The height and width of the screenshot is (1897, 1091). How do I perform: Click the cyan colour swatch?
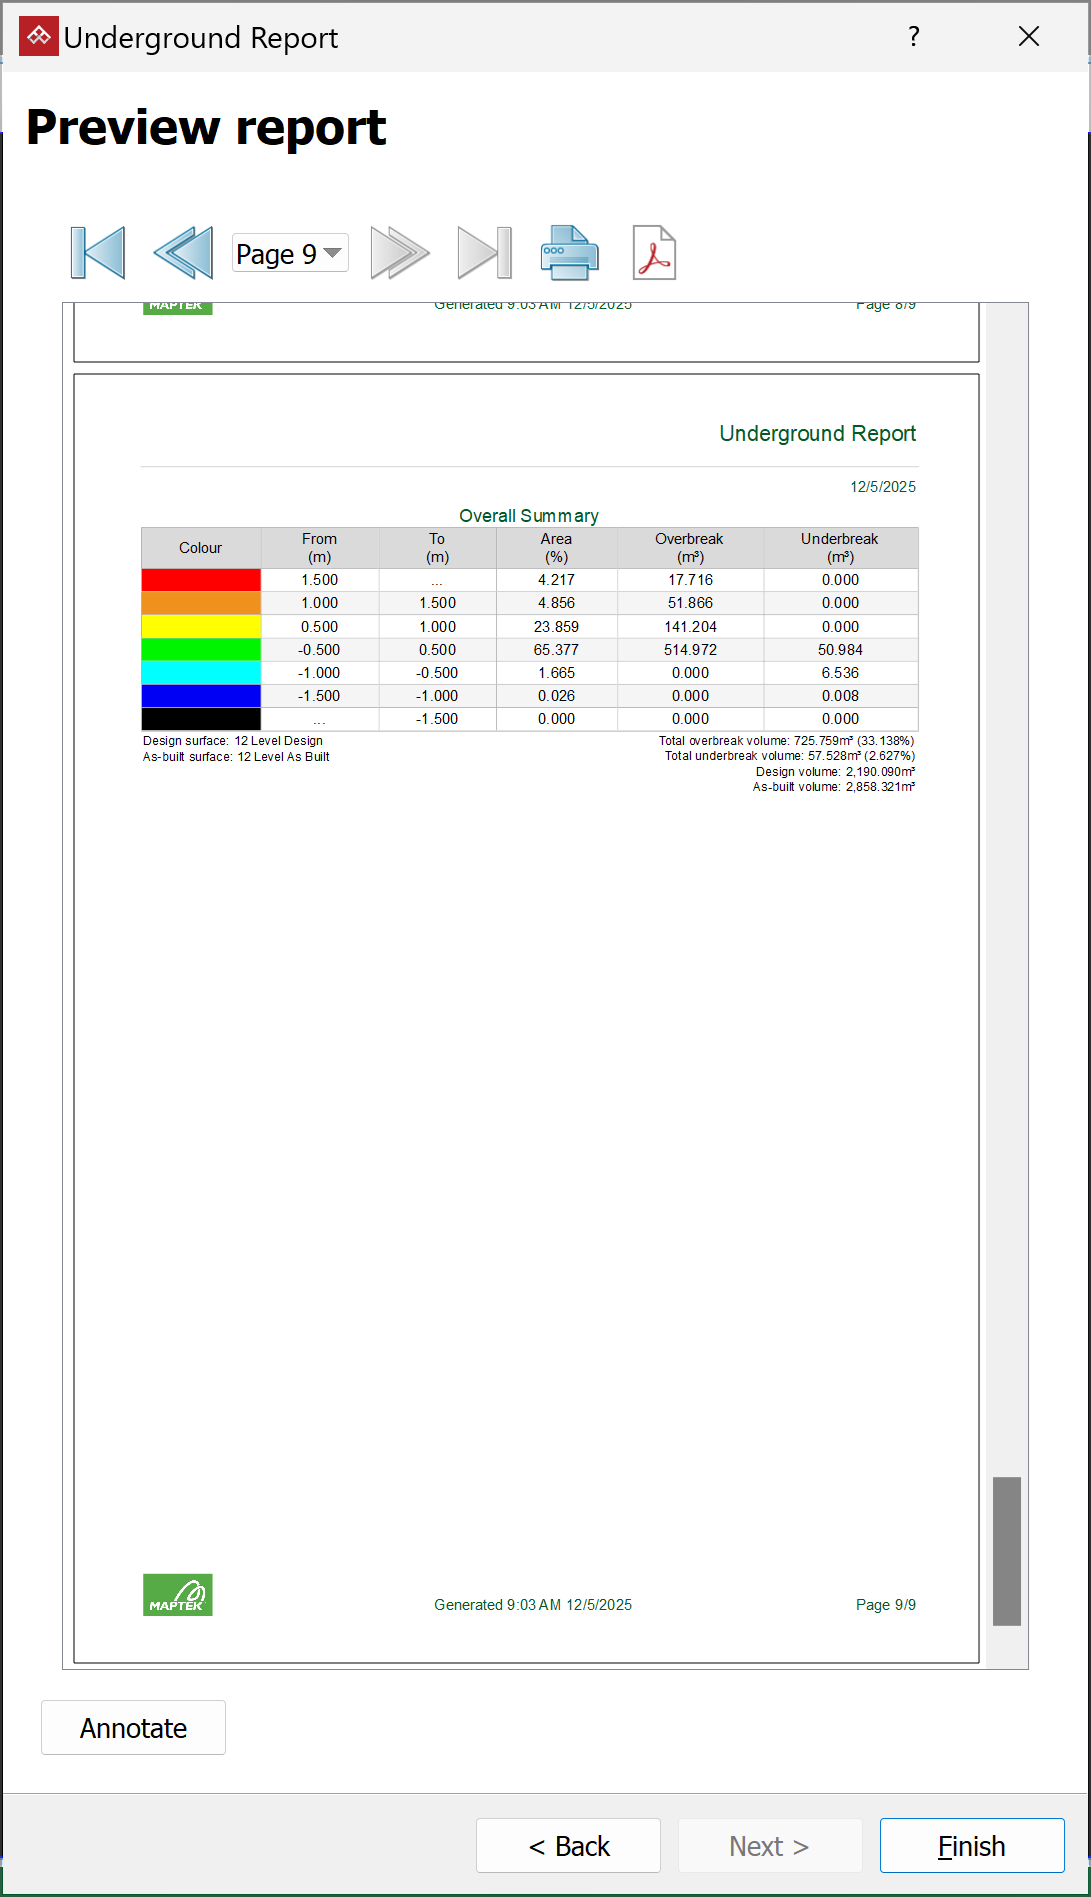point(201,673)
